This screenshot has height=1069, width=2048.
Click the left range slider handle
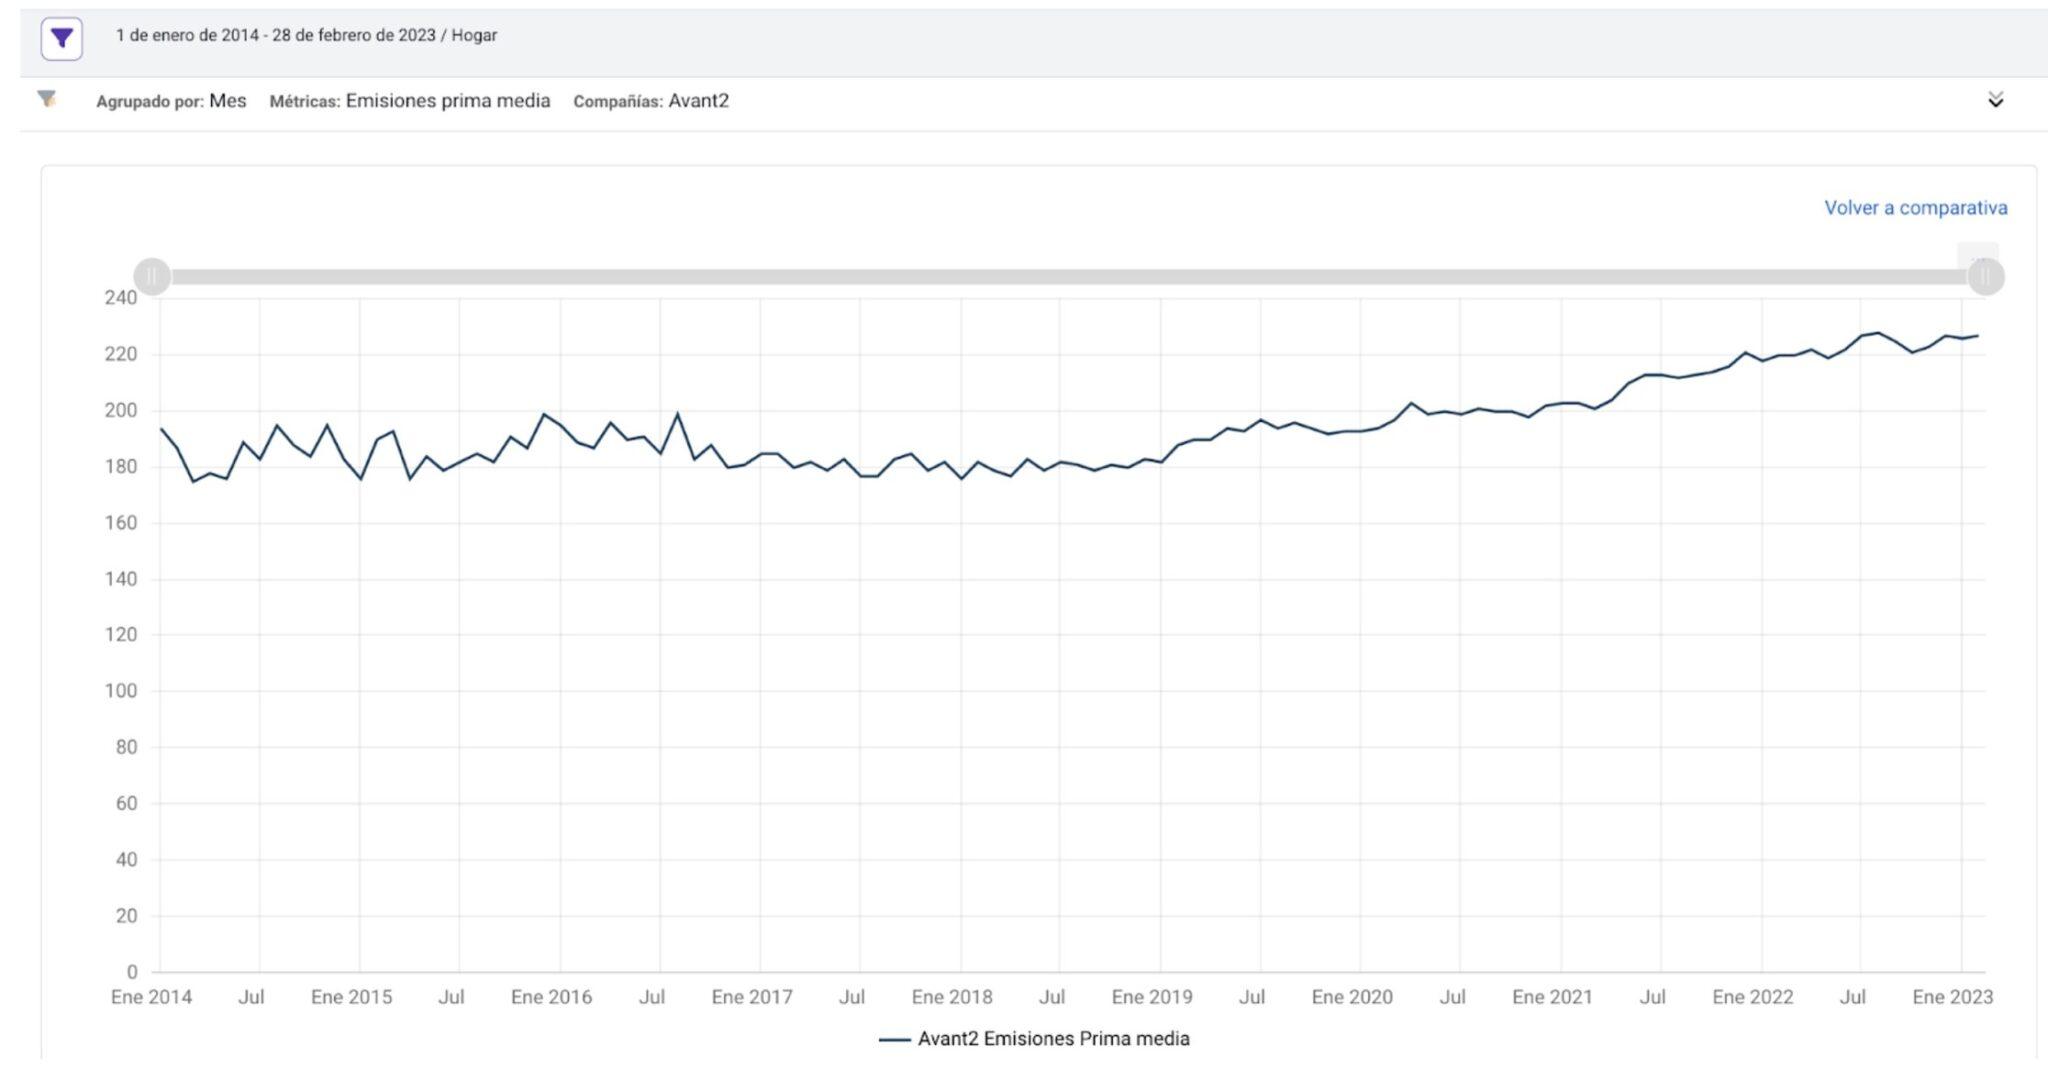[x=152, y=276]
